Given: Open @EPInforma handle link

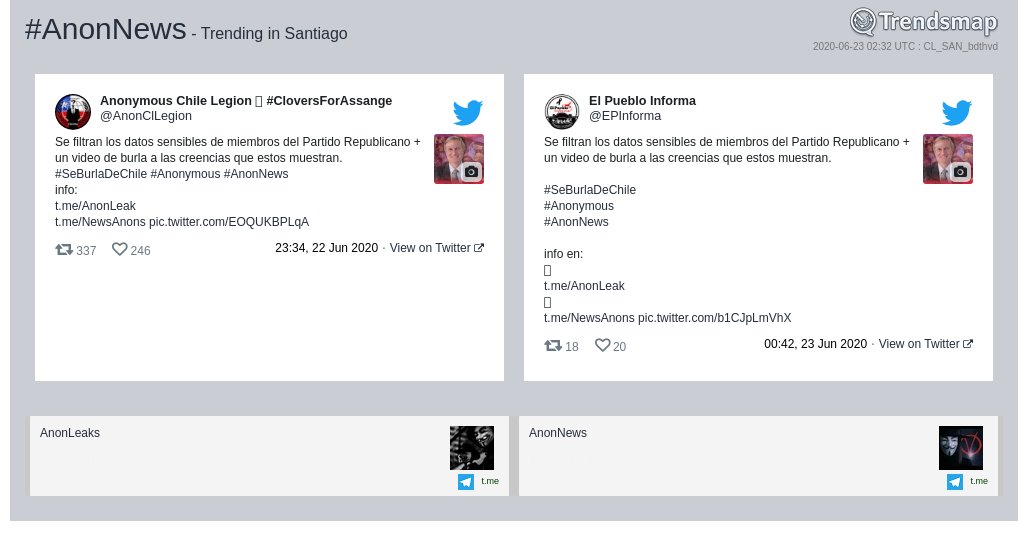Looking at the screenshot, I should point(625,116).
